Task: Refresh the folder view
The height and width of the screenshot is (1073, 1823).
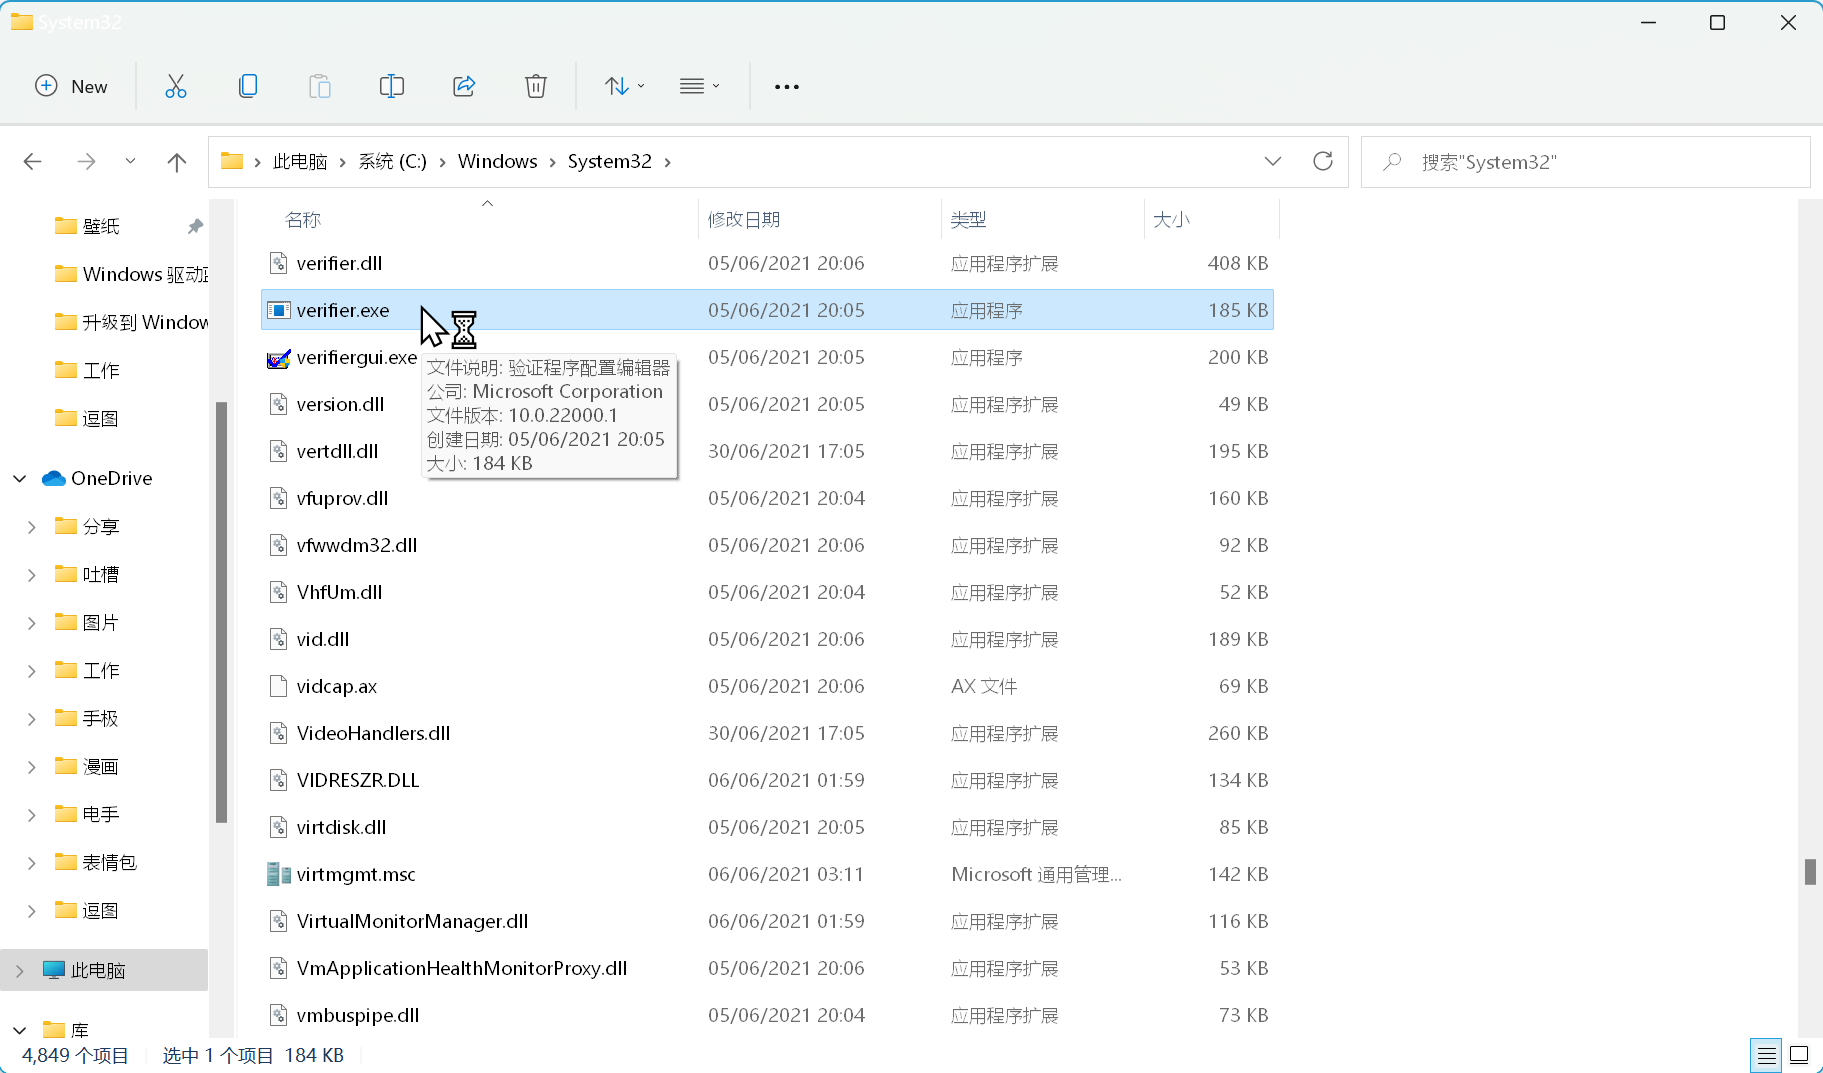Action: [1322, 161]
